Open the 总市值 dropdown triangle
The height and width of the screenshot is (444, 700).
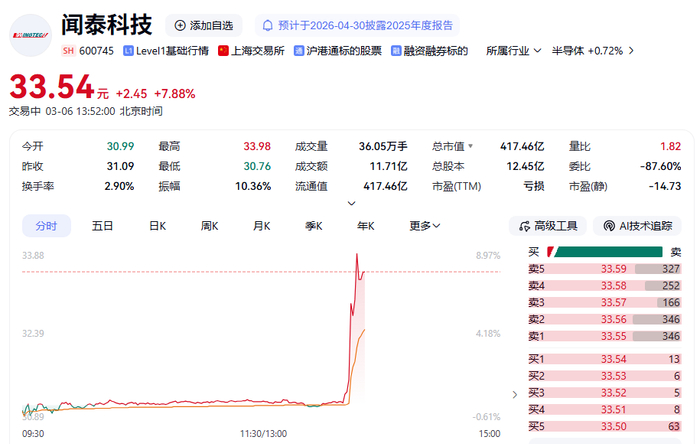[x=470, y=146]
